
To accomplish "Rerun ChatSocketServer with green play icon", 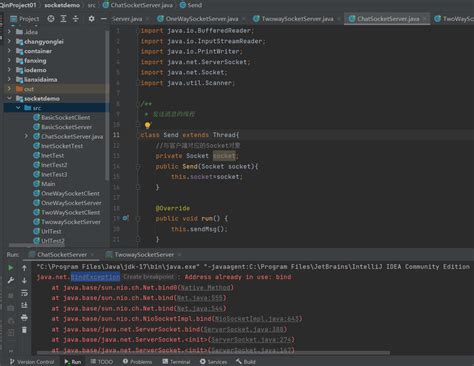I will coord(11,268).
